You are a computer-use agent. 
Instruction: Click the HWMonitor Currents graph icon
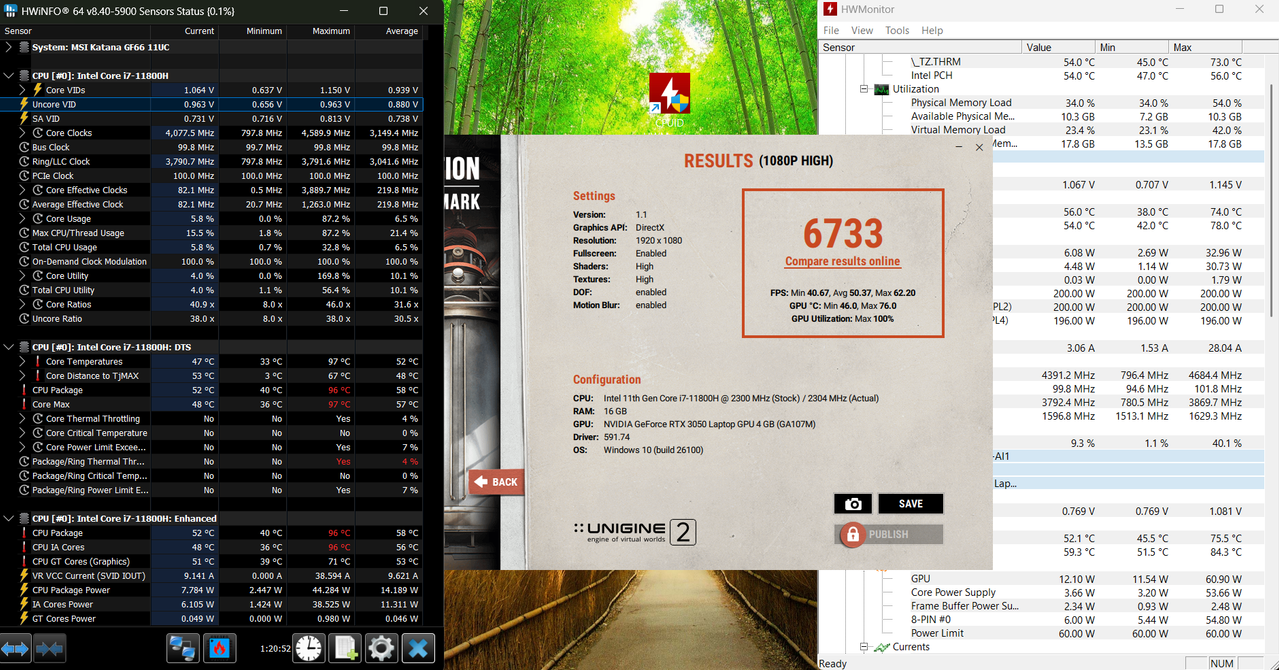(x=881, y=647)
